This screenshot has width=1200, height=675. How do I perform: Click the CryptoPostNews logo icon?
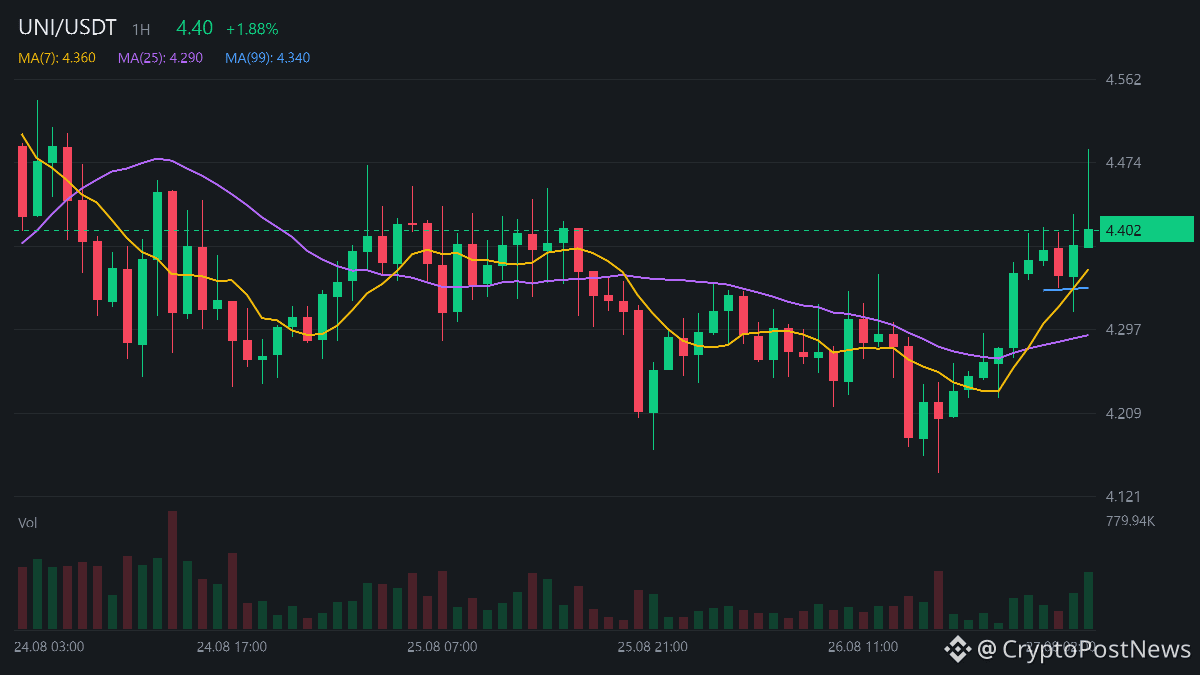click(x=958, y=649)
